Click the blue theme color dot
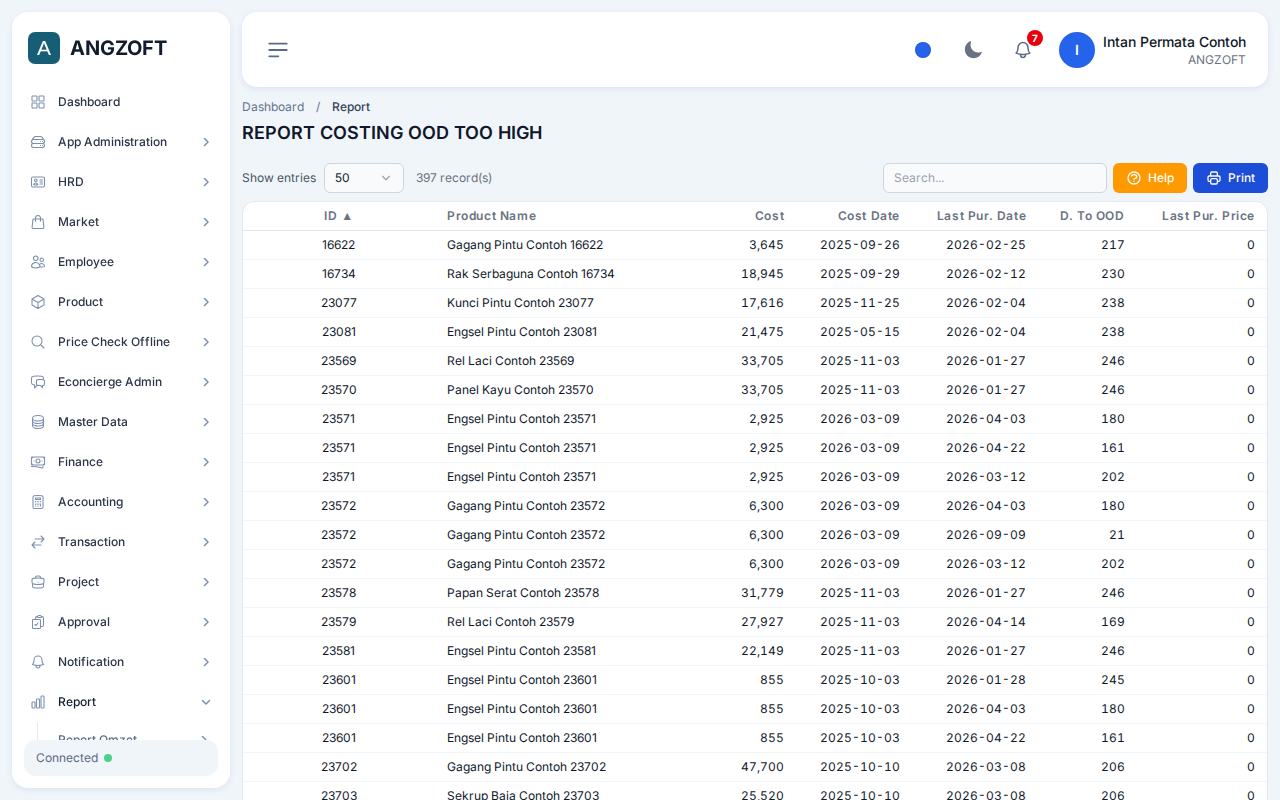The image size is (1280, 800). pos(923,50)
